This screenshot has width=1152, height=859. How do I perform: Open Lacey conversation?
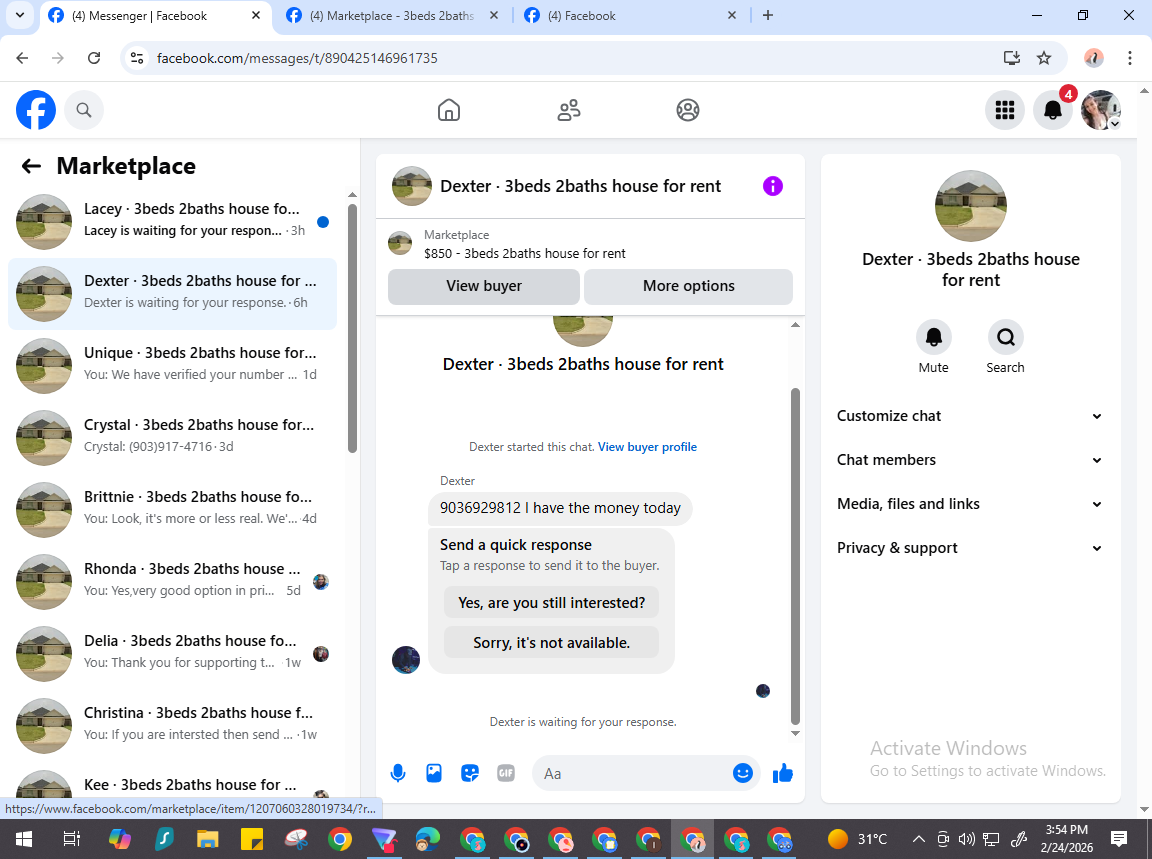(172, 222)
